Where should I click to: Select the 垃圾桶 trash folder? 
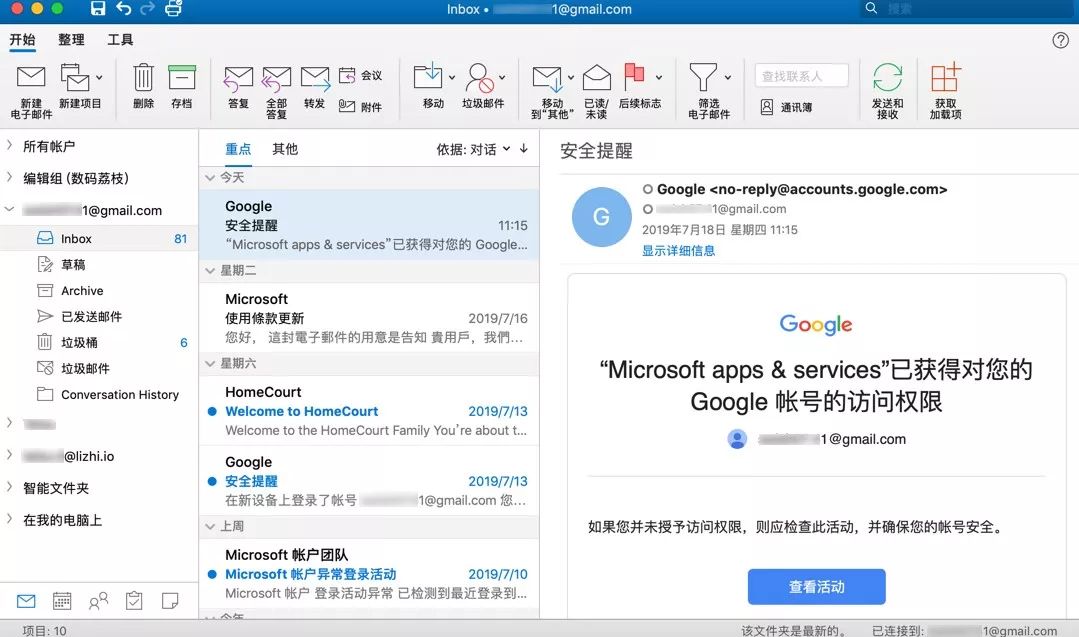99,343
